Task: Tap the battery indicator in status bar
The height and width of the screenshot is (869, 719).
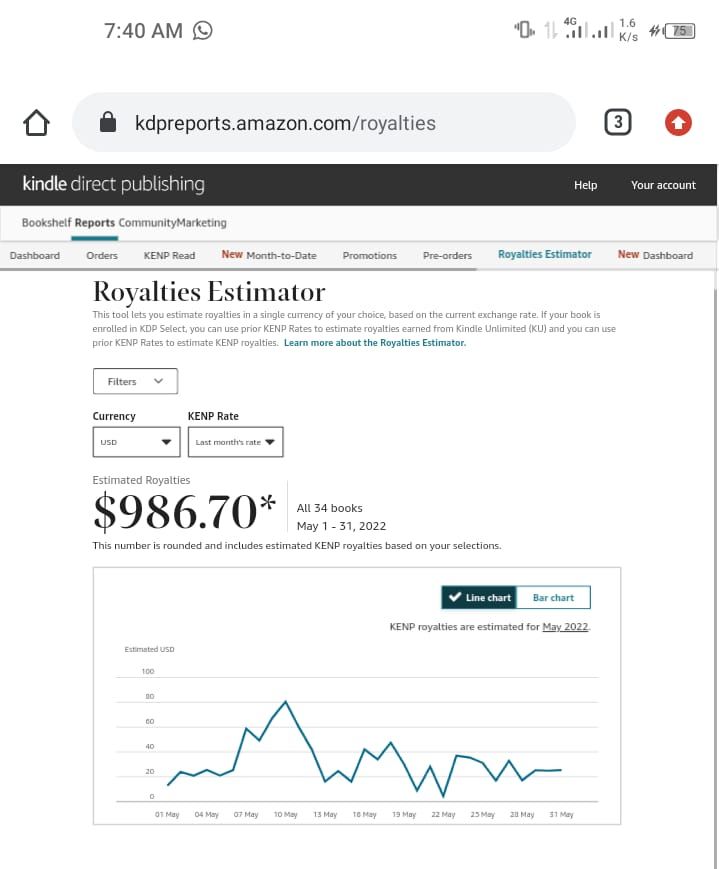Action: 680,31
